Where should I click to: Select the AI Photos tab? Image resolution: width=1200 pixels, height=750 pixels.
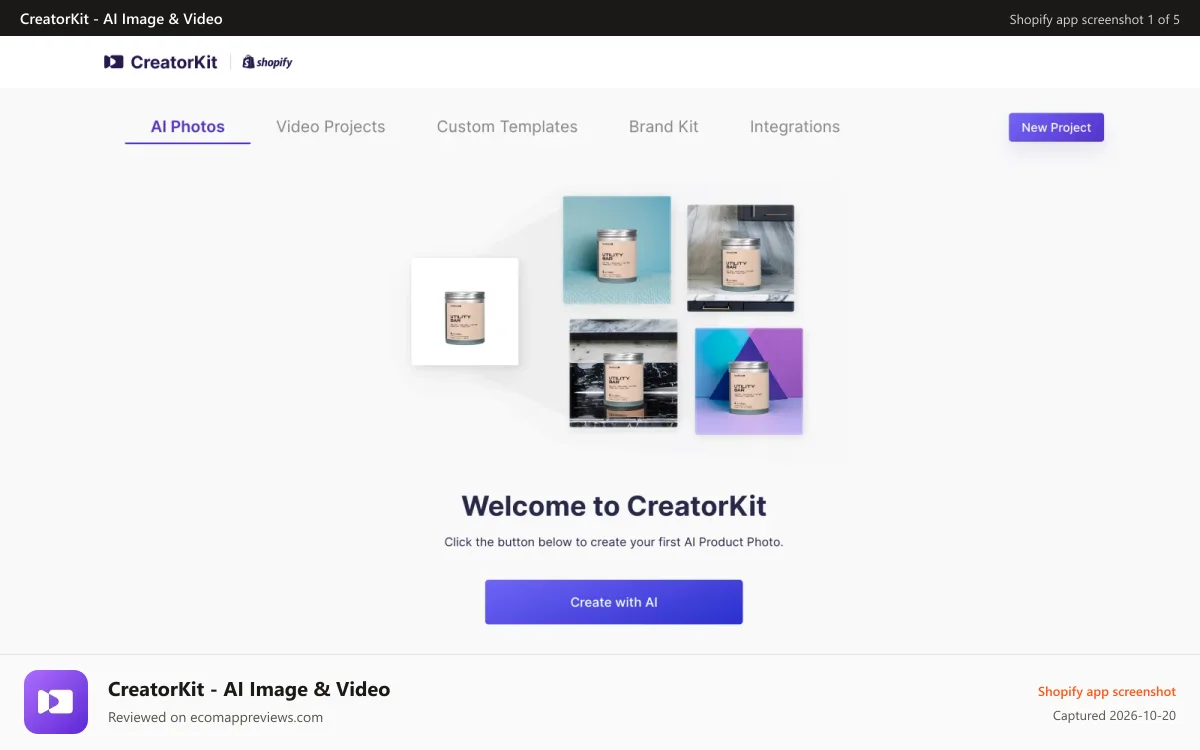(x=188, y=127)
